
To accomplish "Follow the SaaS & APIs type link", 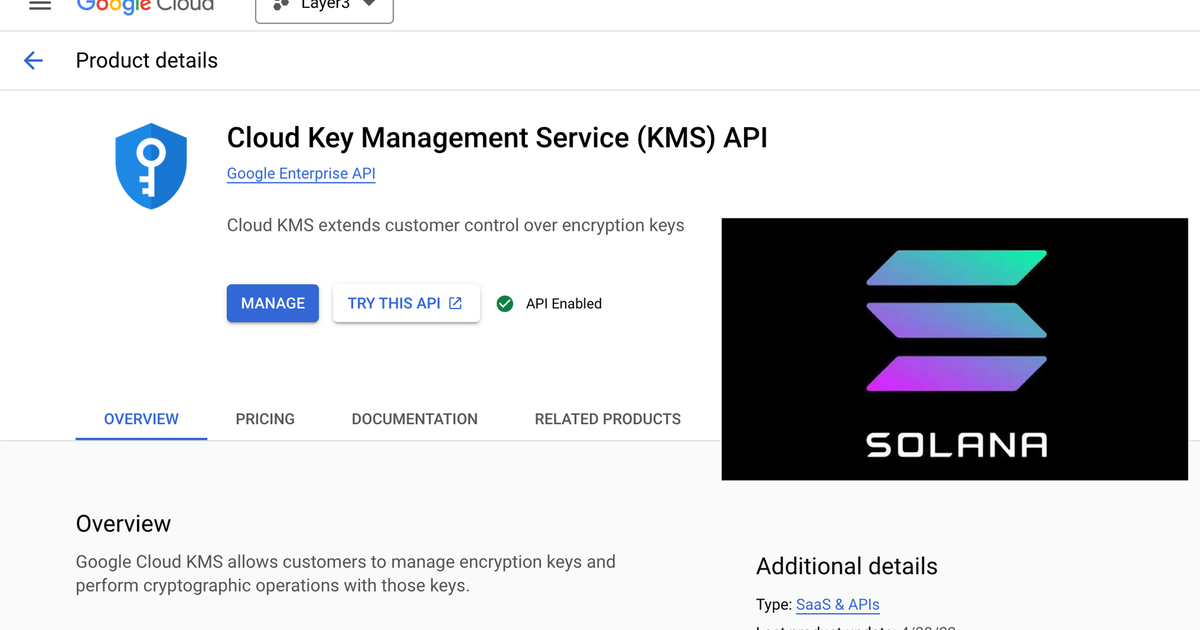I will pos(837,604).
